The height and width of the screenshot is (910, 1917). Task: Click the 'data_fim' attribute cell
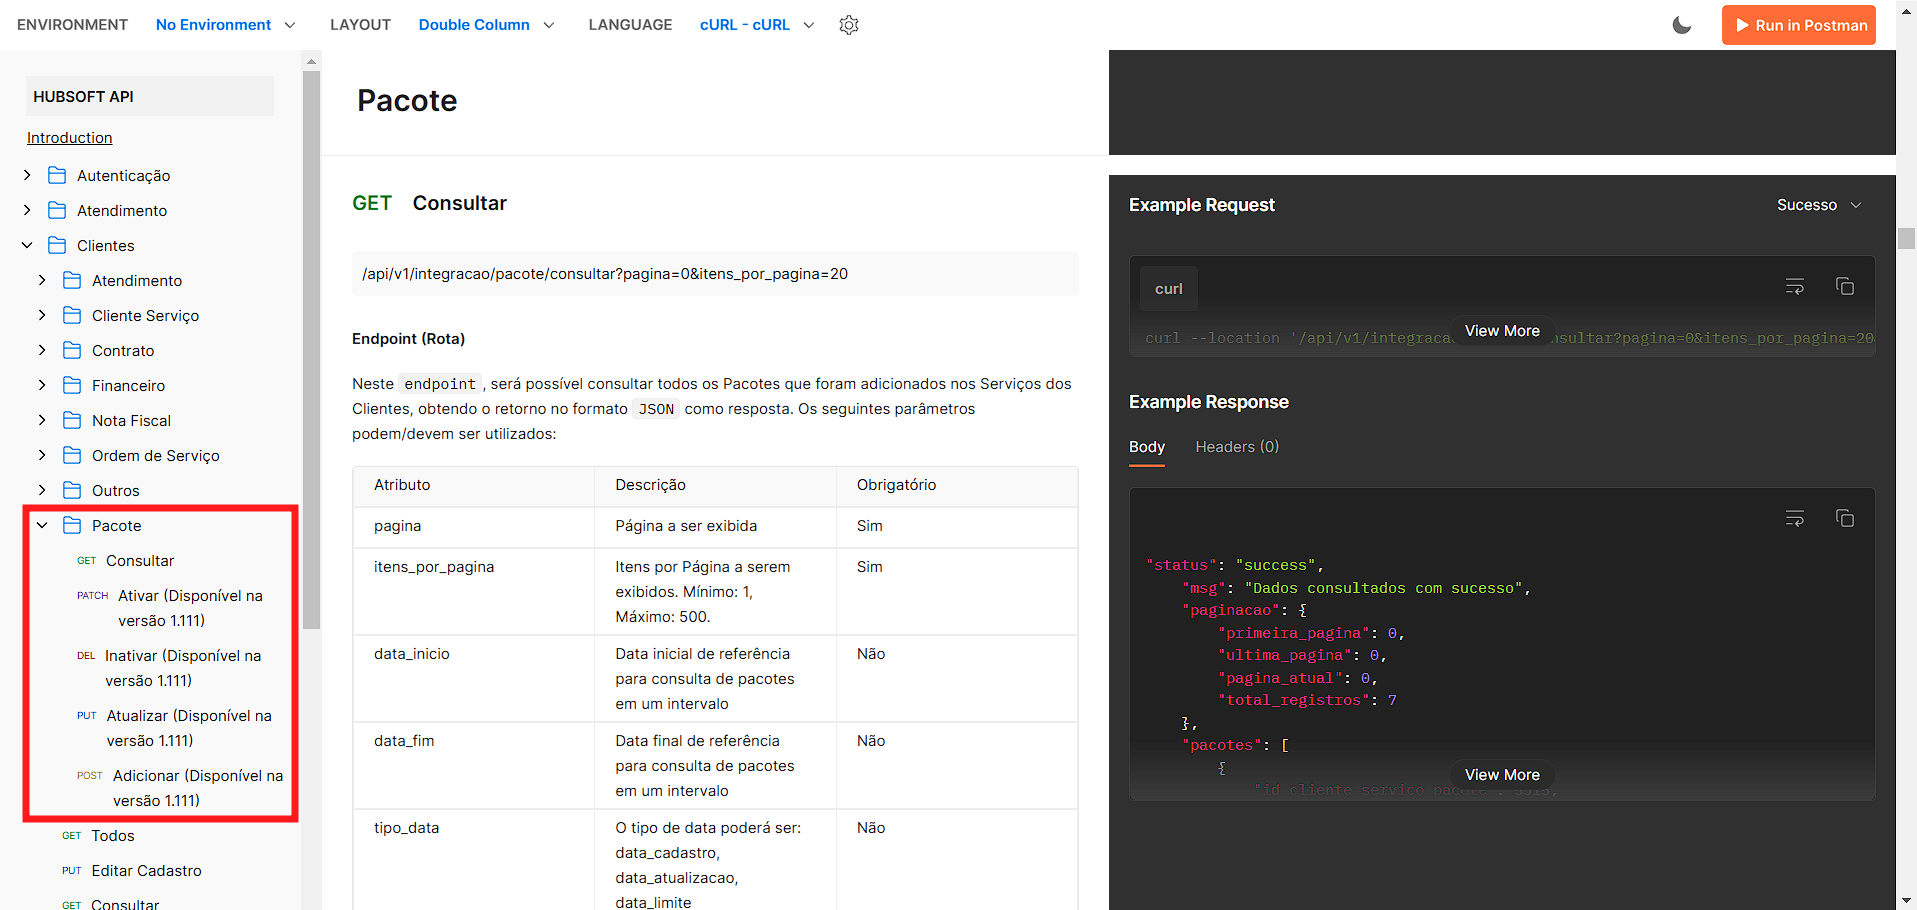click(473, 765)
